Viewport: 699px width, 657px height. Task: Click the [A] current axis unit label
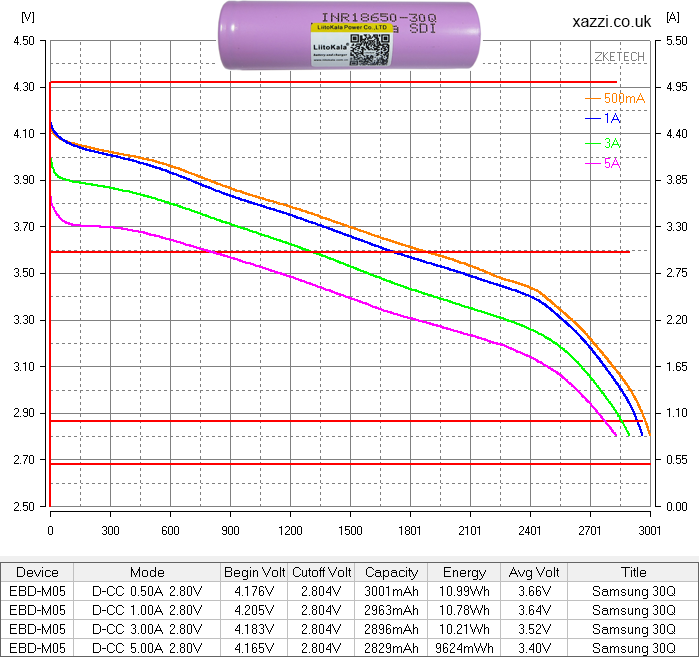[x=673, y=17]
